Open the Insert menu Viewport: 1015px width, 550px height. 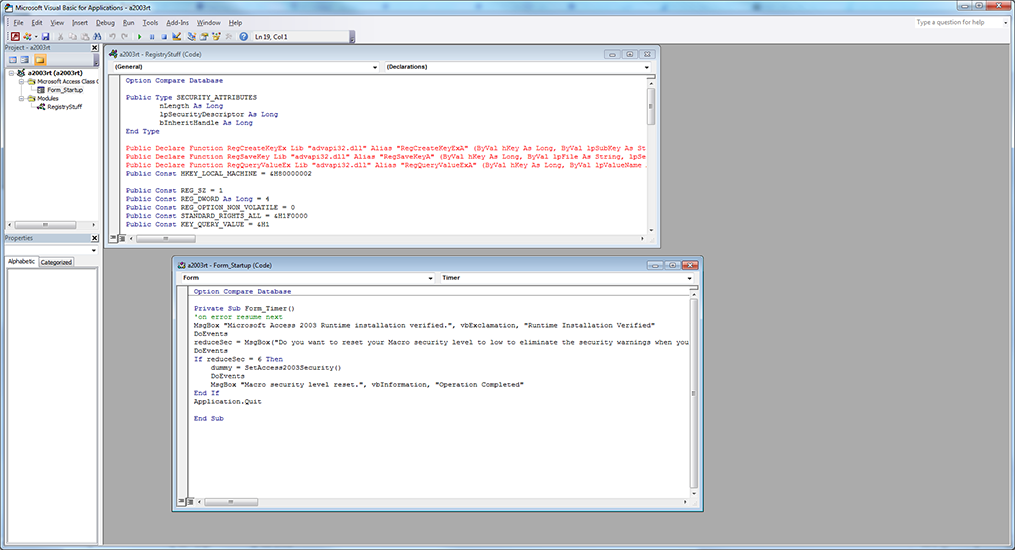click(x=80, y=23)
